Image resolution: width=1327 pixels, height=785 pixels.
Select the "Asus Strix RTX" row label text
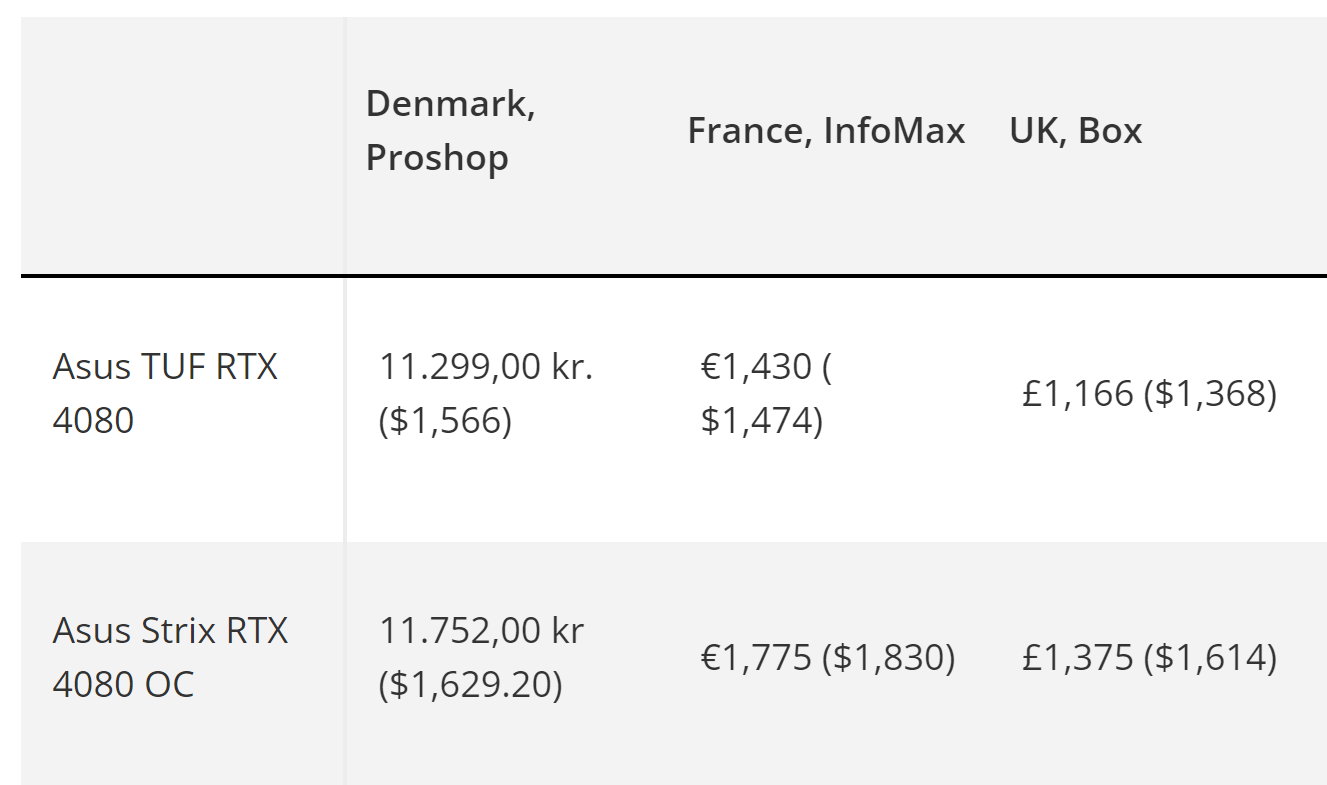point(170,631)
